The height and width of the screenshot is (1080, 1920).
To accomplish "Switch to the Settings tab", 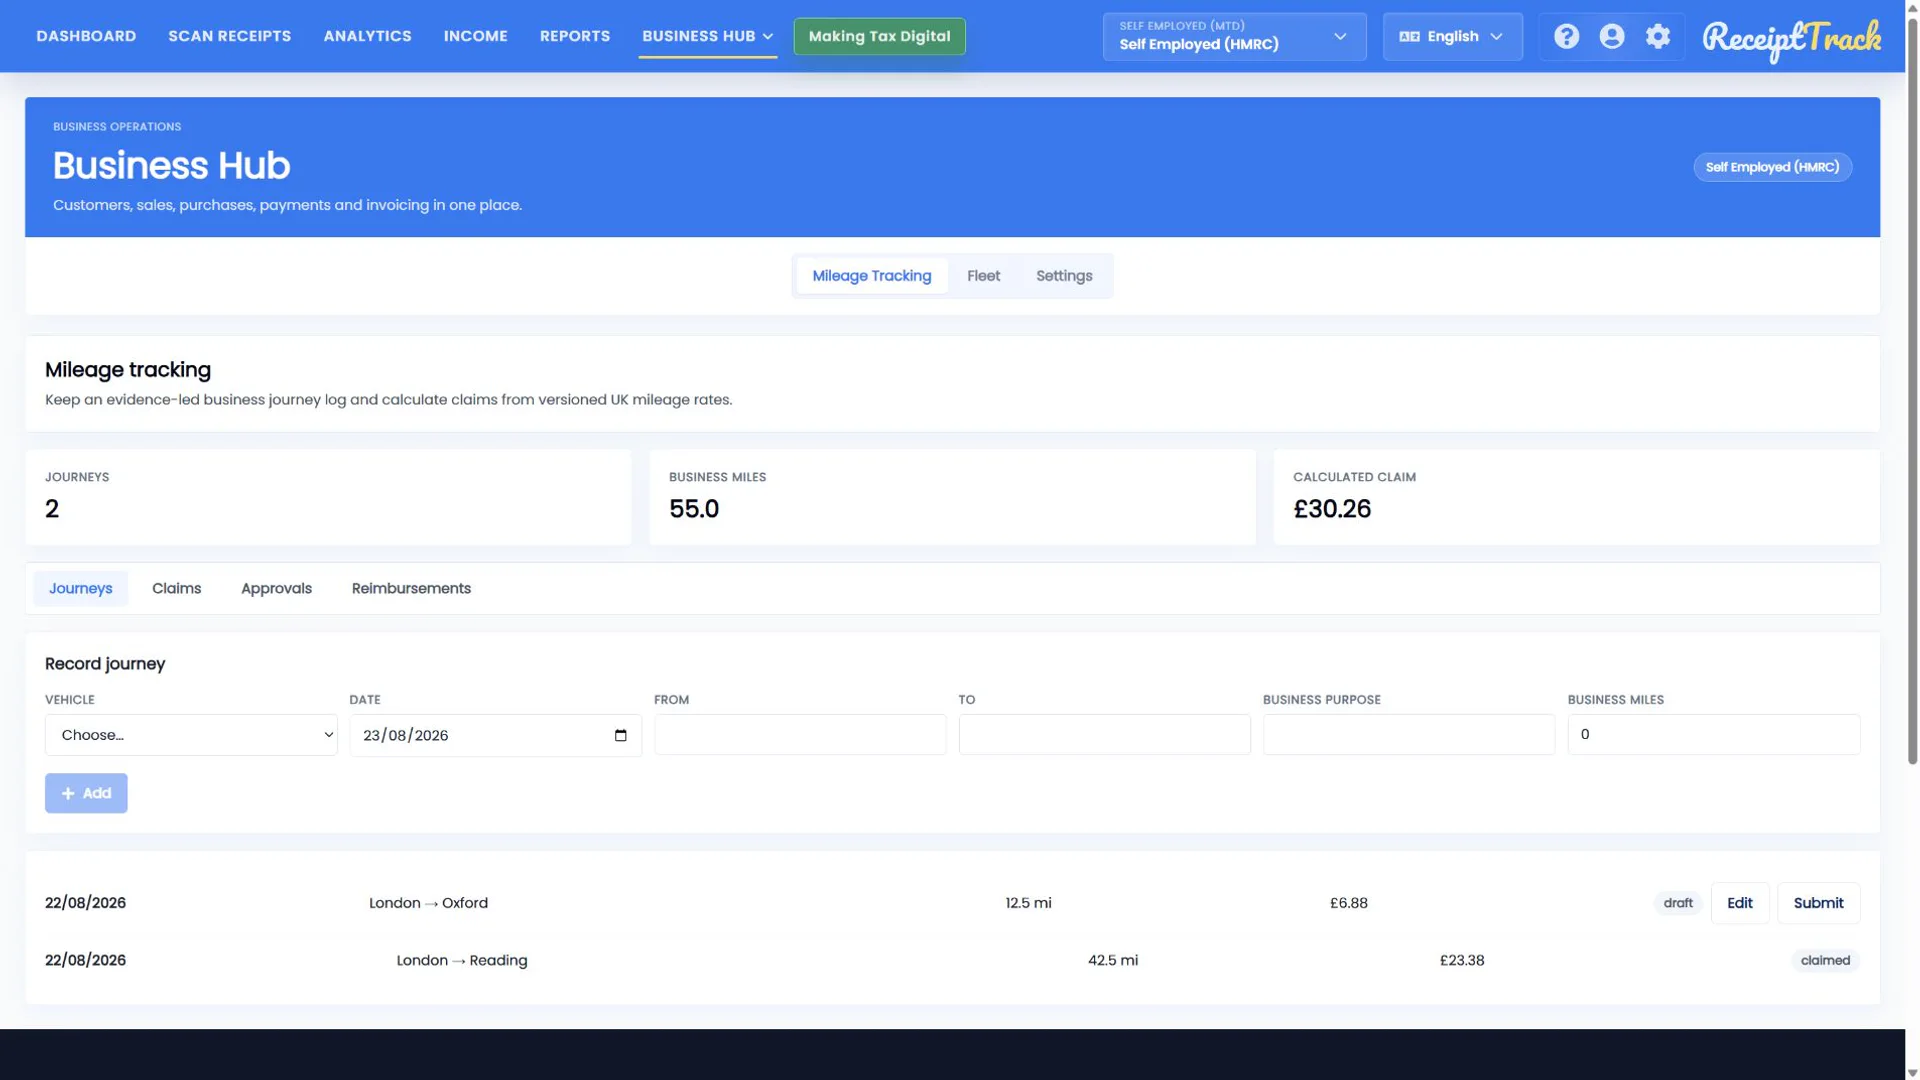I will (x=1063, y=276).
